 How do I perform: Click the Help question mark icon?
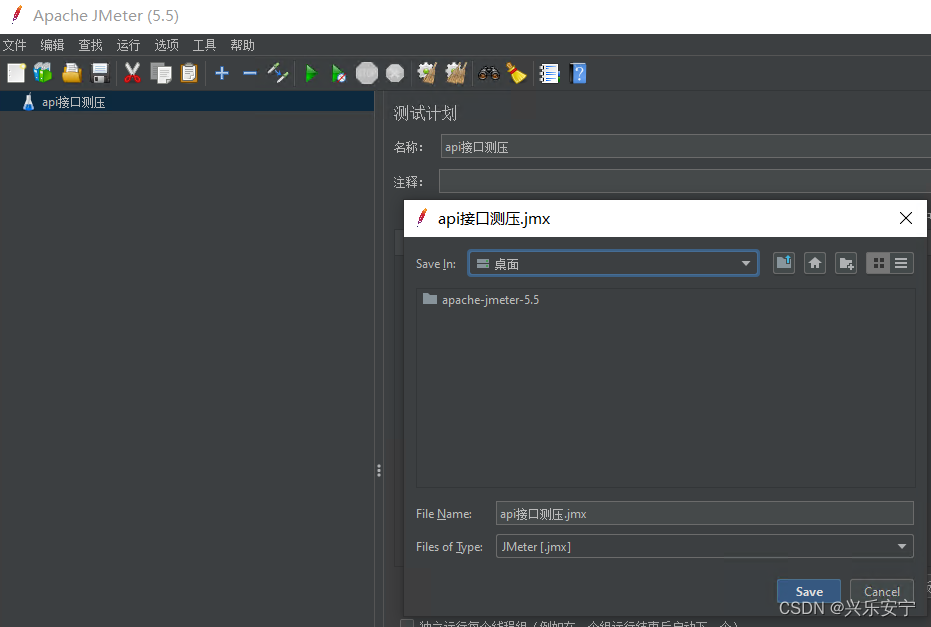pos(578,73)
